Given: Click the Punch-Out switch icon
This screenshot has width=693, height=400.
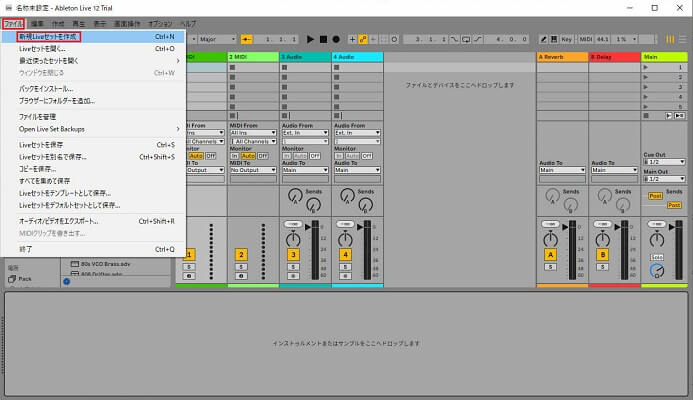Looking at the screenshot, I should click(x=478, y=39).
